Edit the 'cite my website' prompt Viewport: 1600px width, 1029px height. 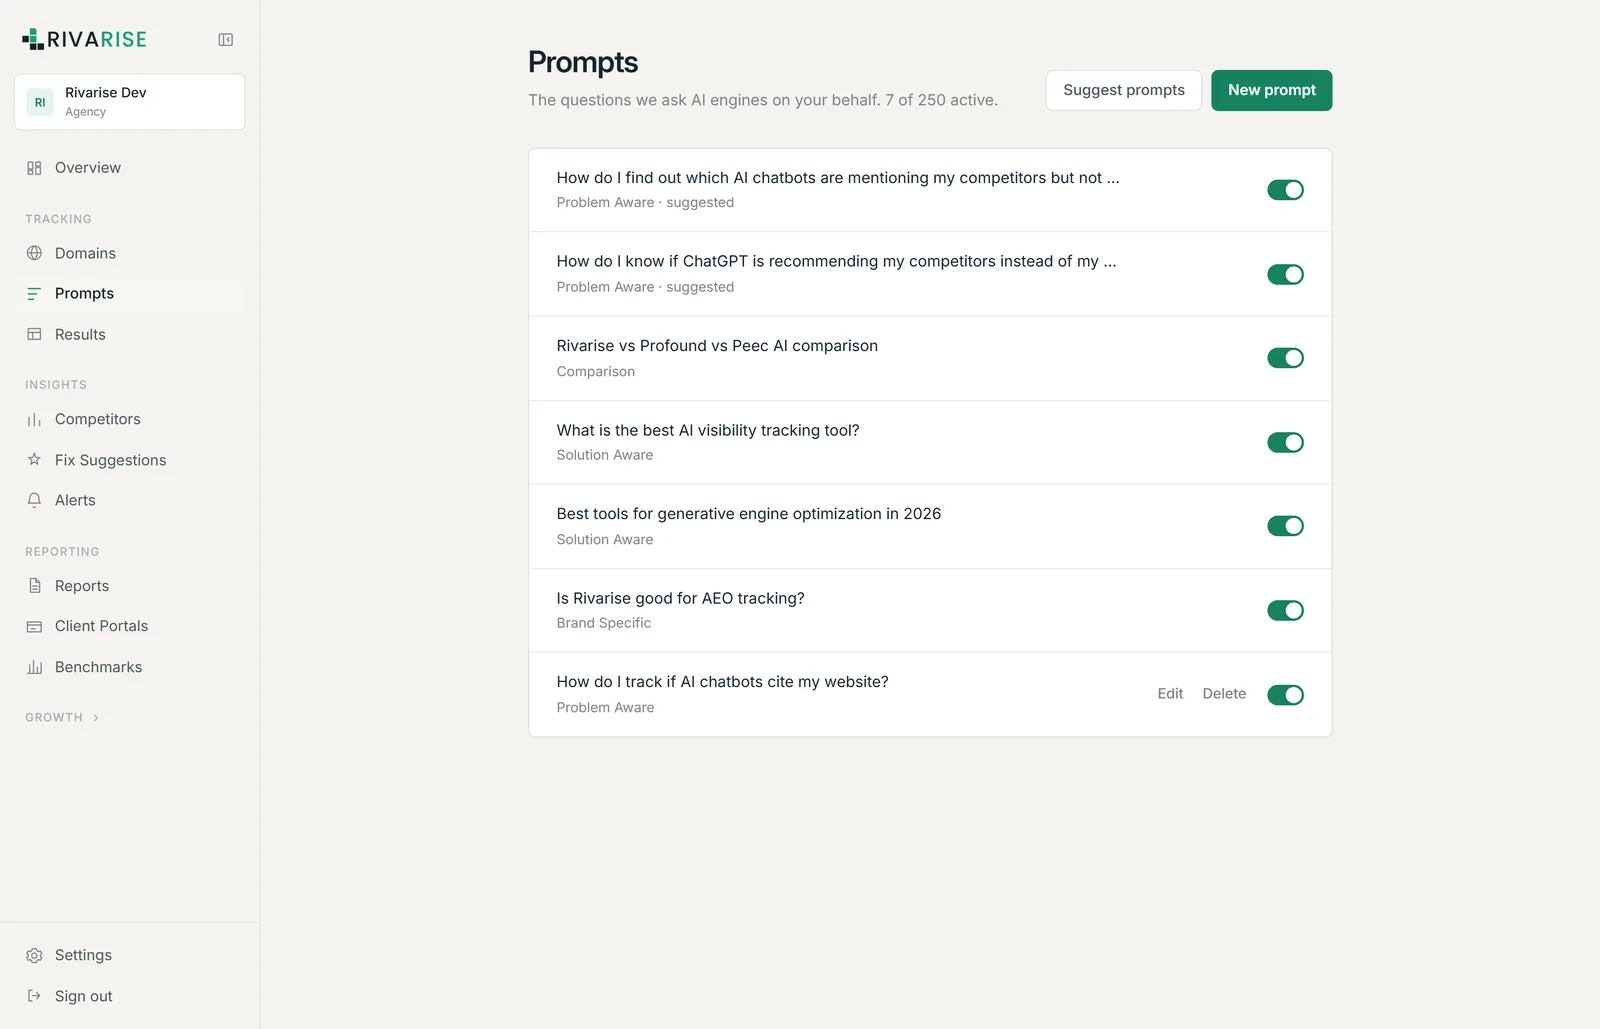click(1170, 694)
